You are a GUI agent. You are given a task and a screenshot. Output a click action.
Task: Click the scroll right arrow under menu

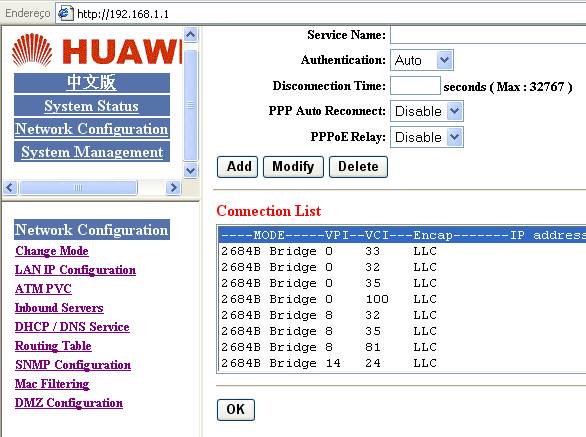(173, 187)
